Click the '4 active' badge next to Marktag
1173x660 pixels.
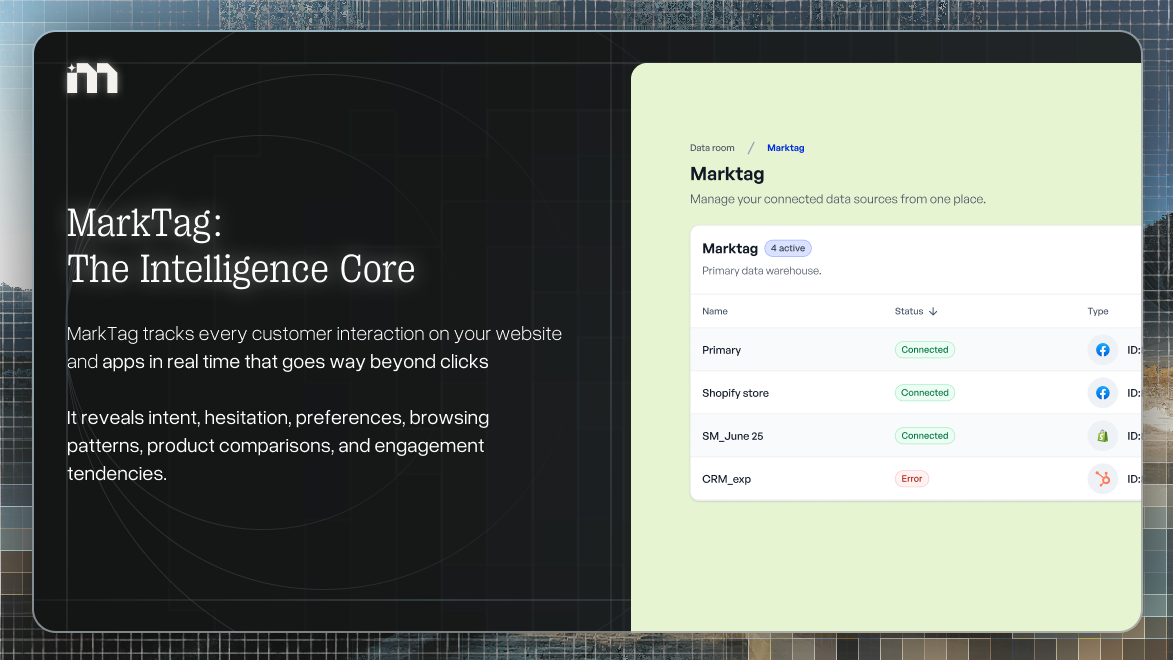[x=787, y=248]
